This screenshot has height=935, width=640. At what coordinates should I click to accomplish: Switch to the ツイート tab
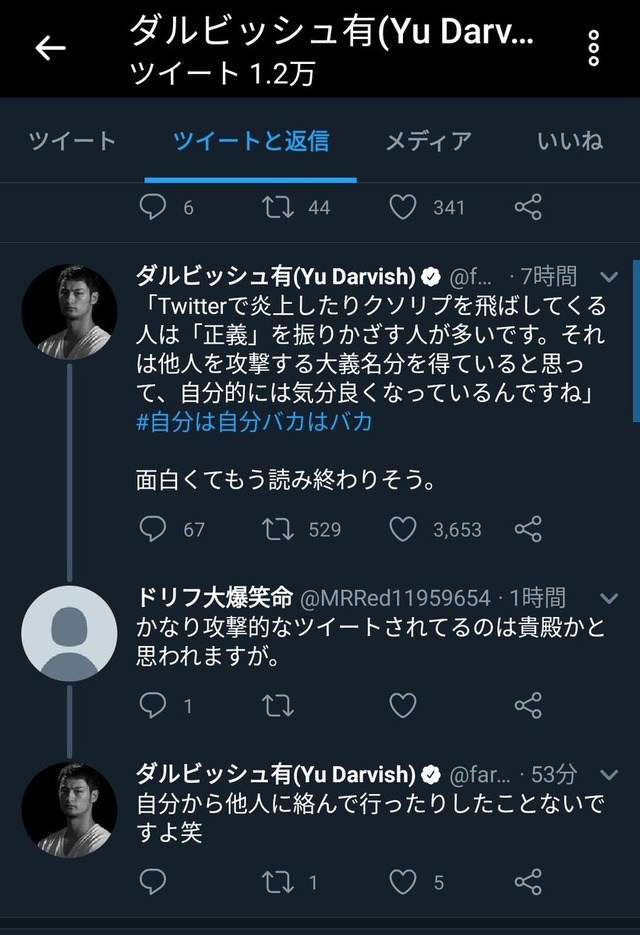(72, 141)
